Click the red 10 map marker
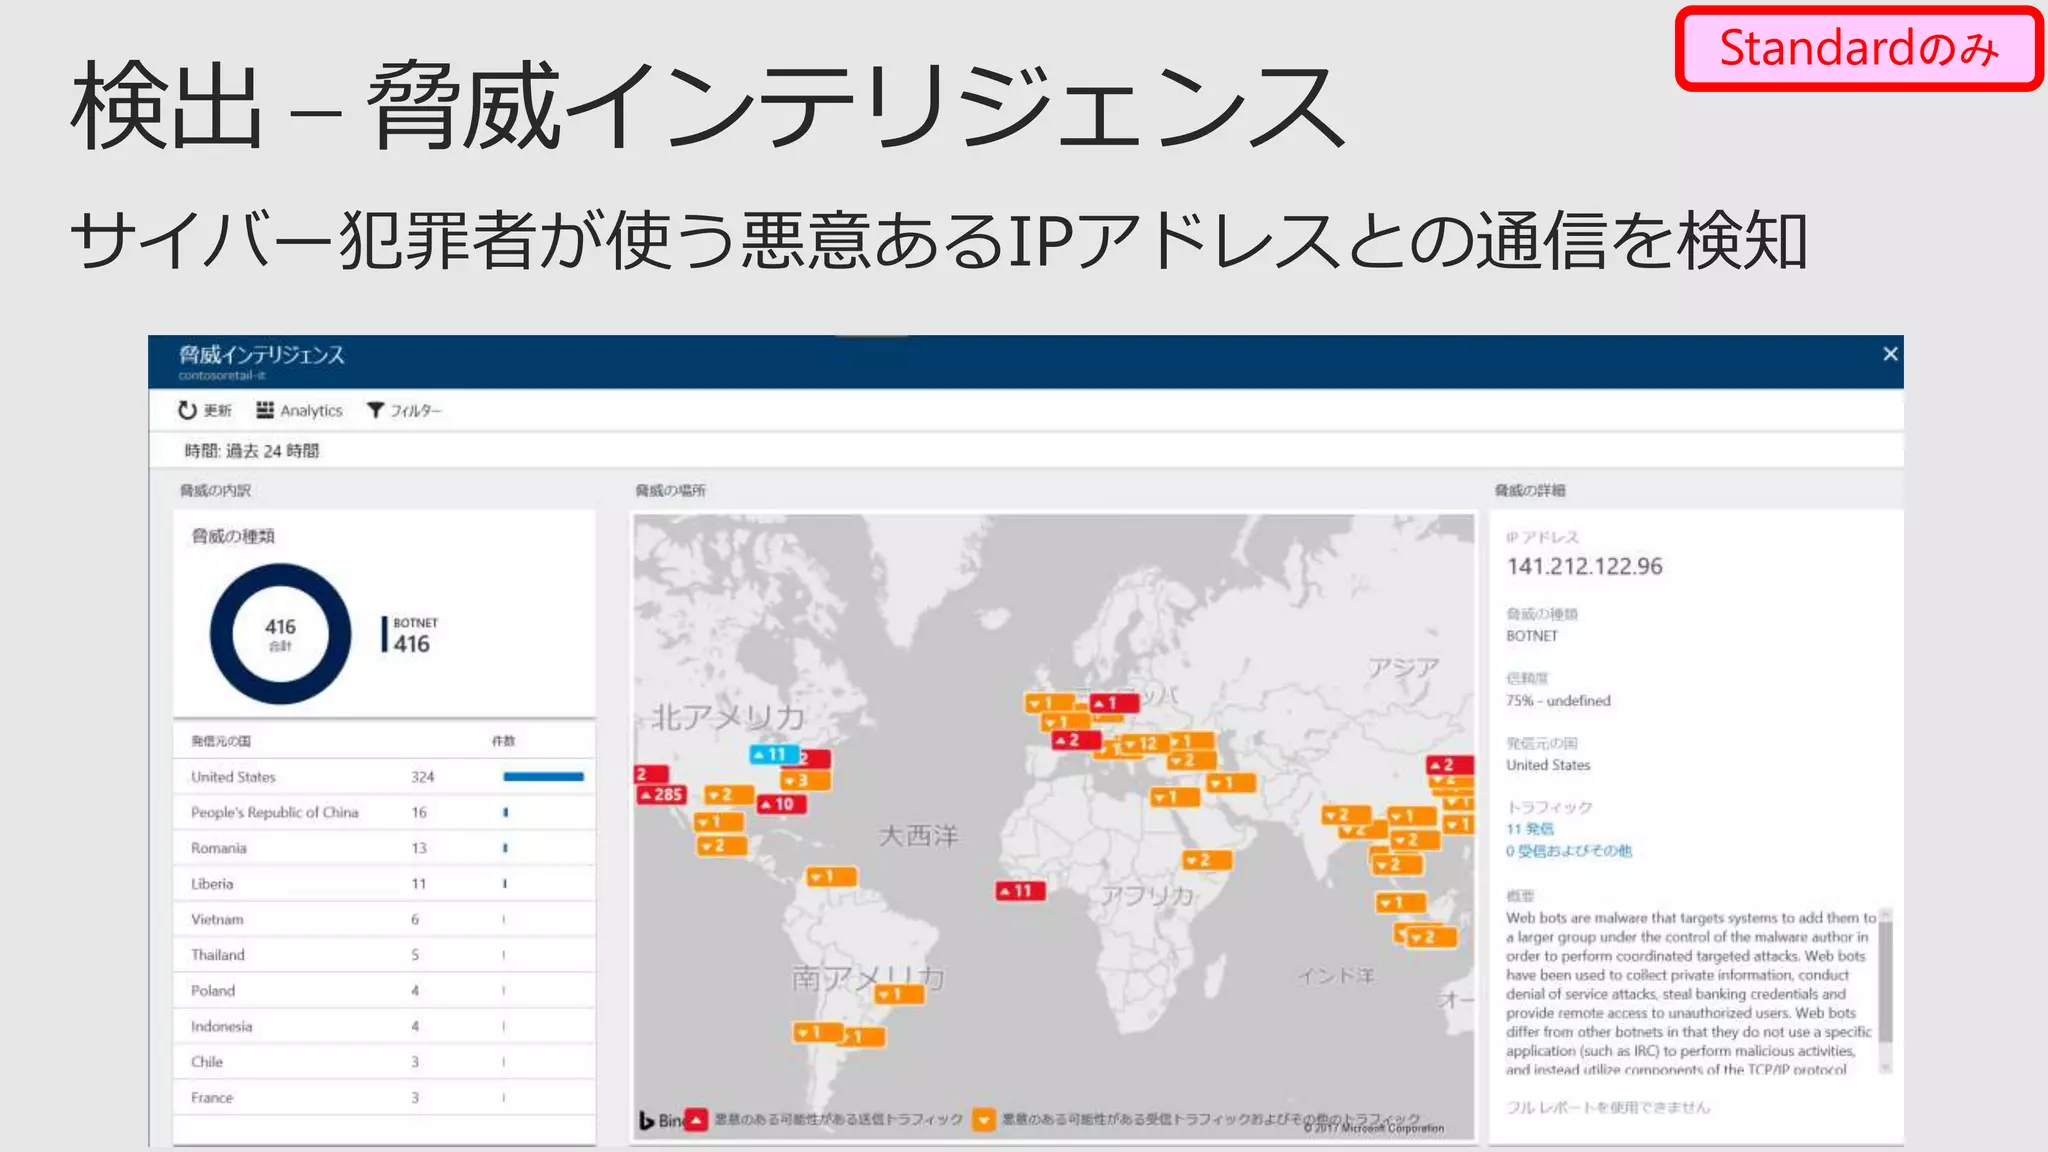Screen dimensions: 2048x1152 click(x=780, y=804)
